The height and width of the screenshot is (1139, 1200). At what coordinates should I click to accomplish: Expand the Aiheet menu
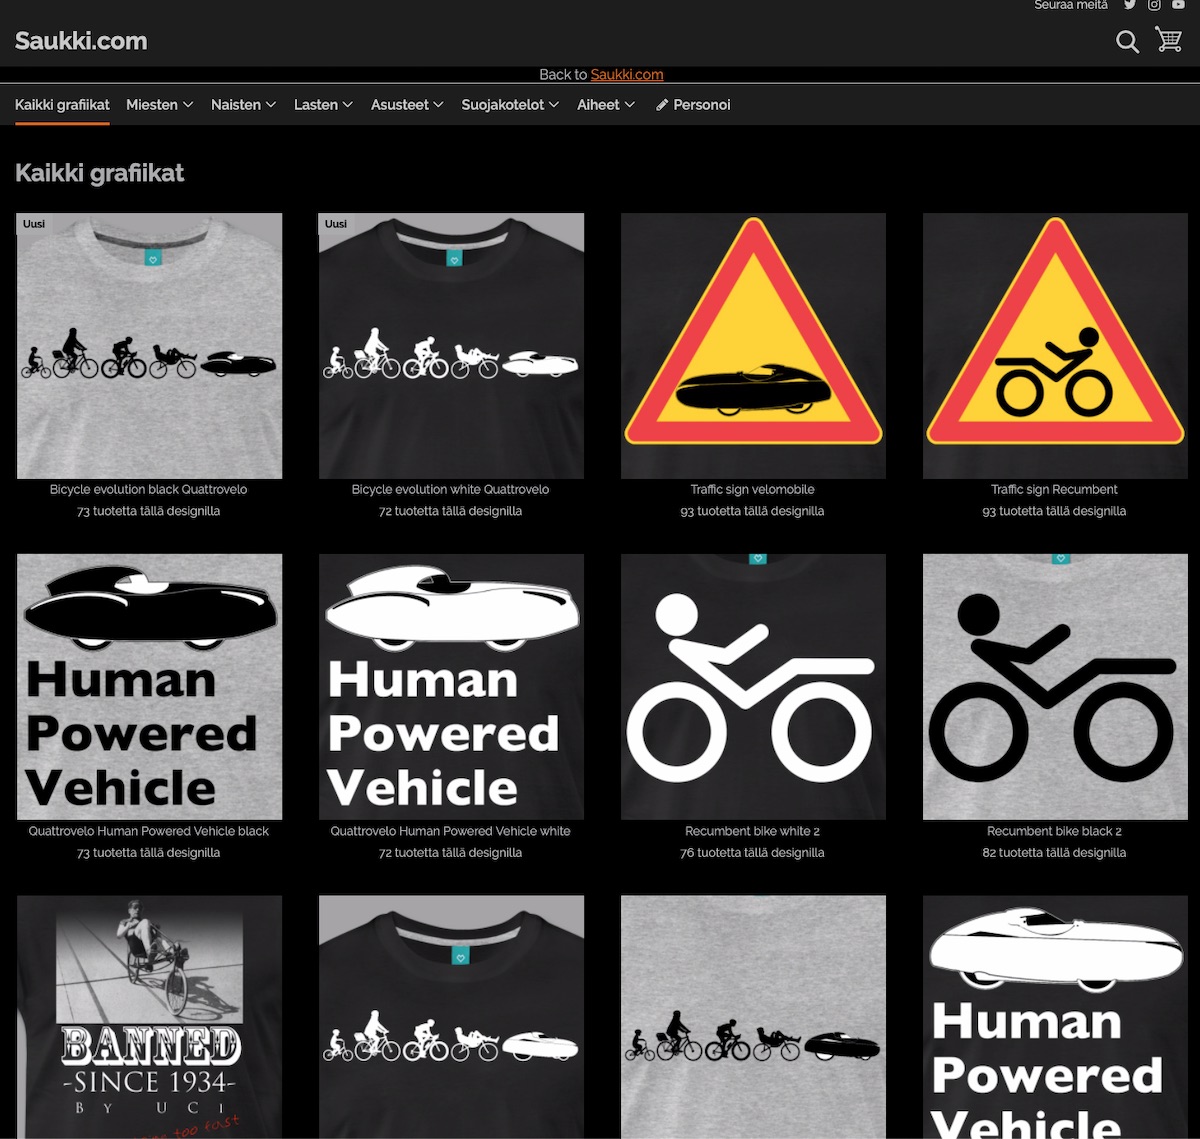[606, 105]
